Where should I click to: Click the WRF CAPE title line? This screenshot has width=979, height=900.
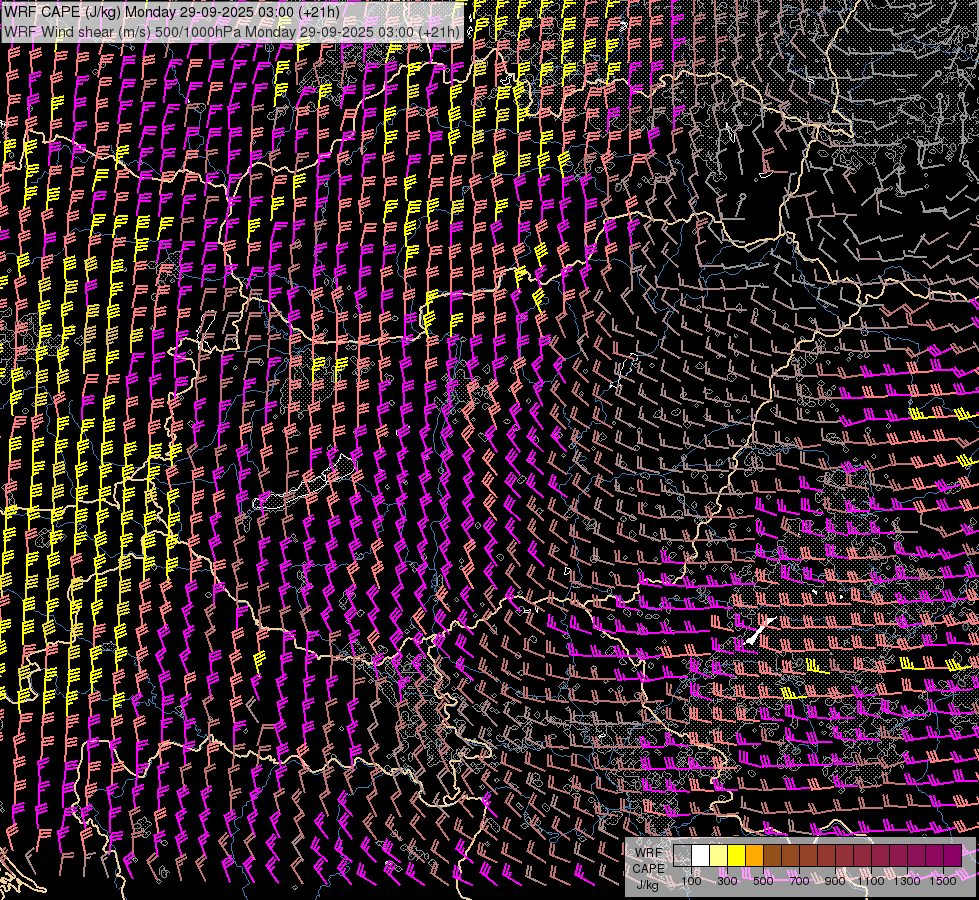[x=171, y=12]
